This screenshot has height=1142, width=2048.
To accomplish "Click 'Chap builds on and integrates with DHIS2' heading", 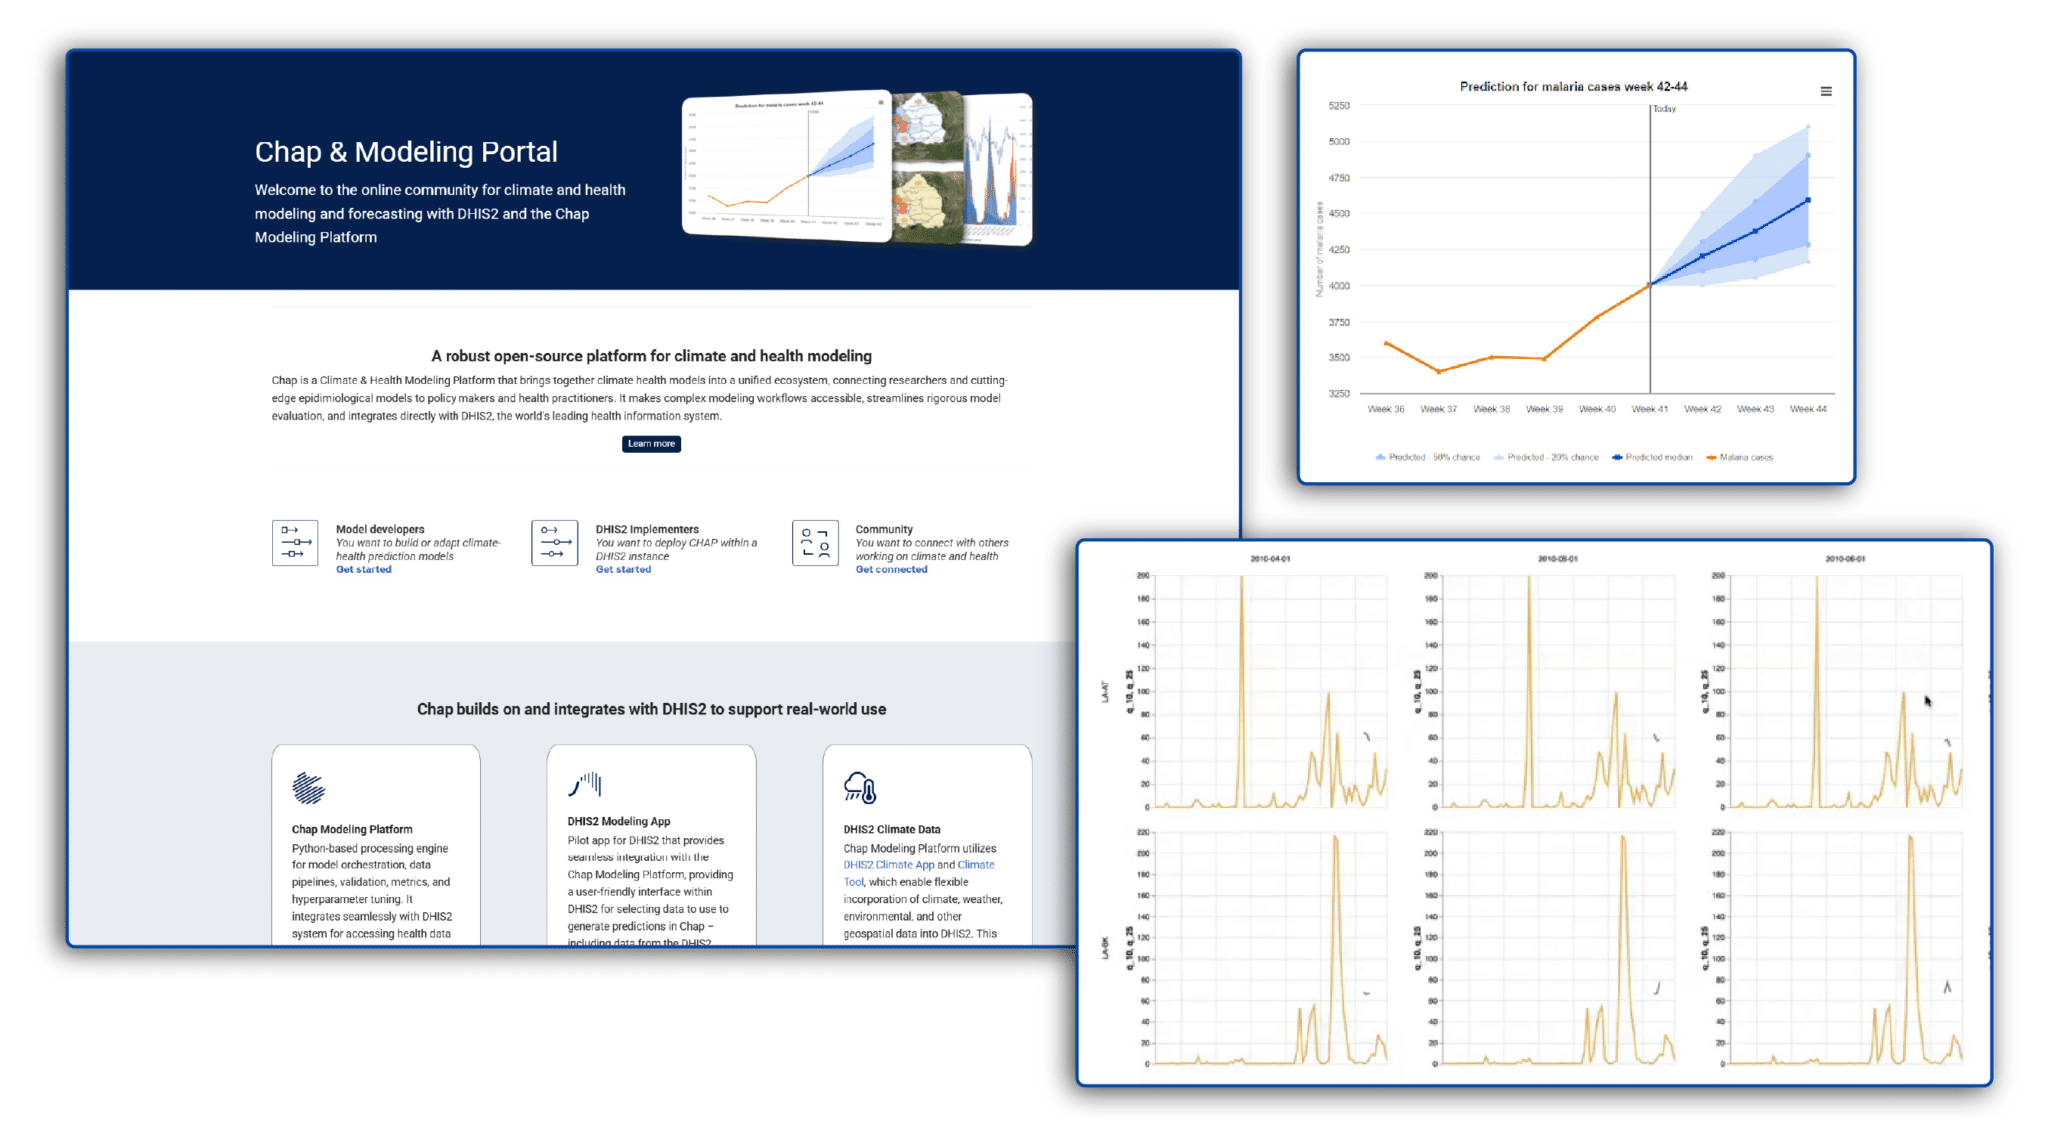I will pos(651,709).
